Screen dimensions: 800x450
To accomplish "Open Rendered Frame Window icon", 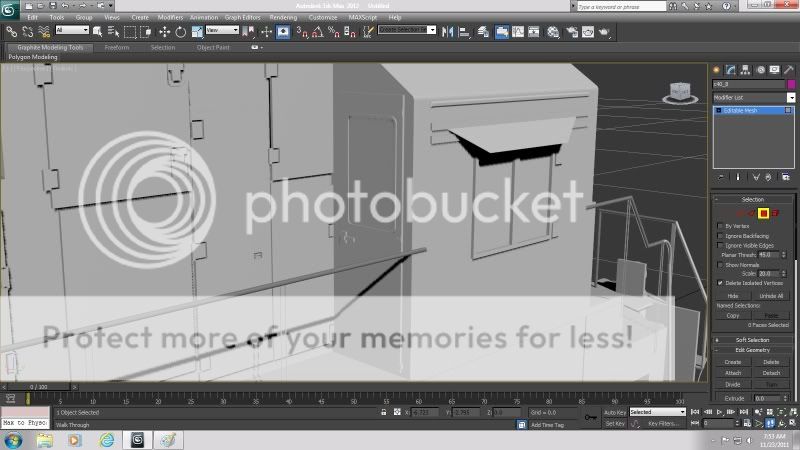I will click(588, 32).
